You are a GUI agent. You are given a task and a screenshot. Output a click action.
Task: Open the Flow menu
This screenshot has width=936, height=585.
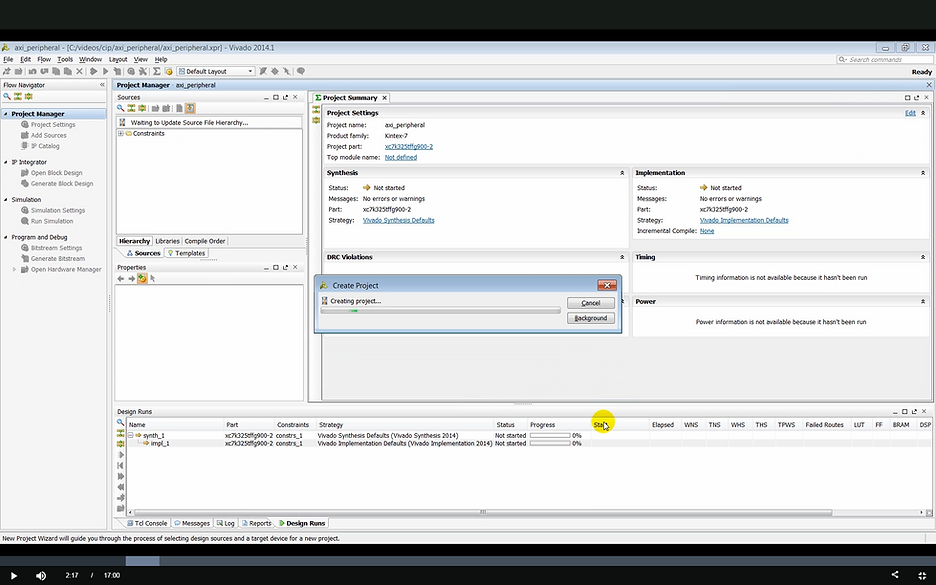click(x=43, y=59)
